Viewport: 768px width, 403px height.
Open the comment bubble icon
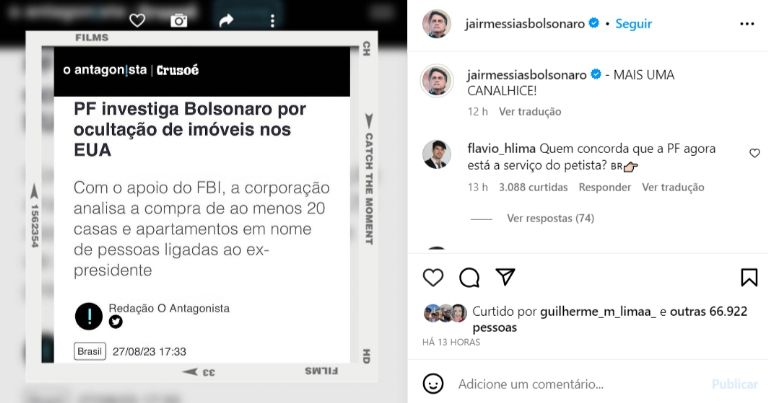click(469, 278)
